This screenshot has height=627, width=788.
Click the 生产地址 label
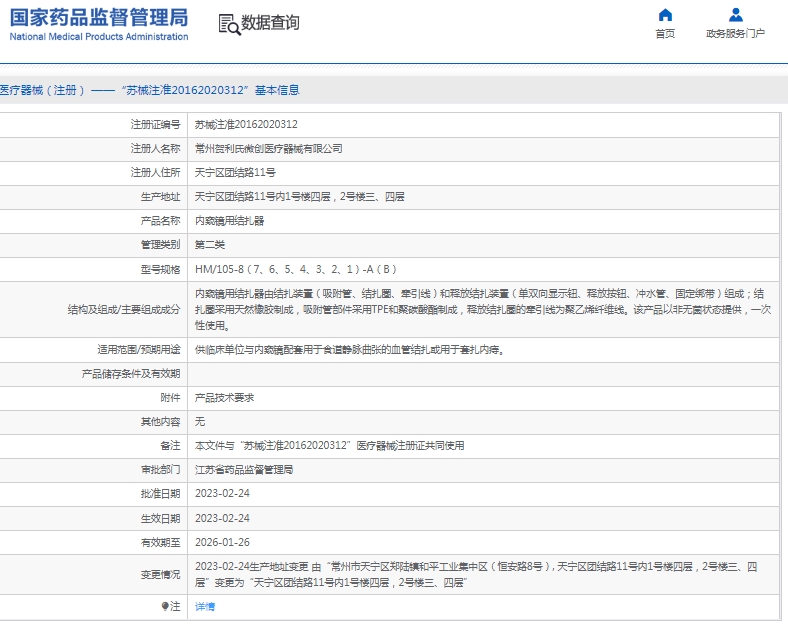coord(160,197)
